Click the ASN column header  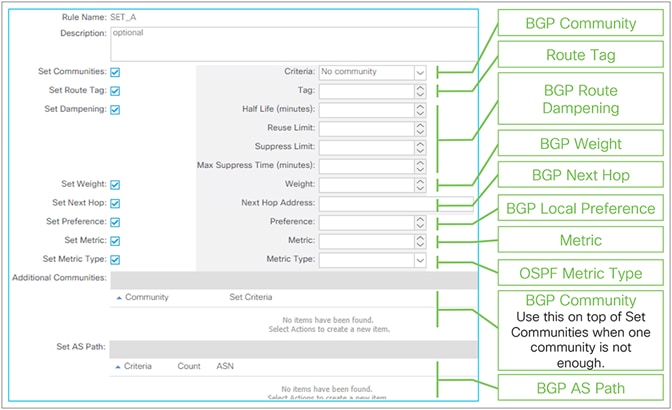[225, 367]
